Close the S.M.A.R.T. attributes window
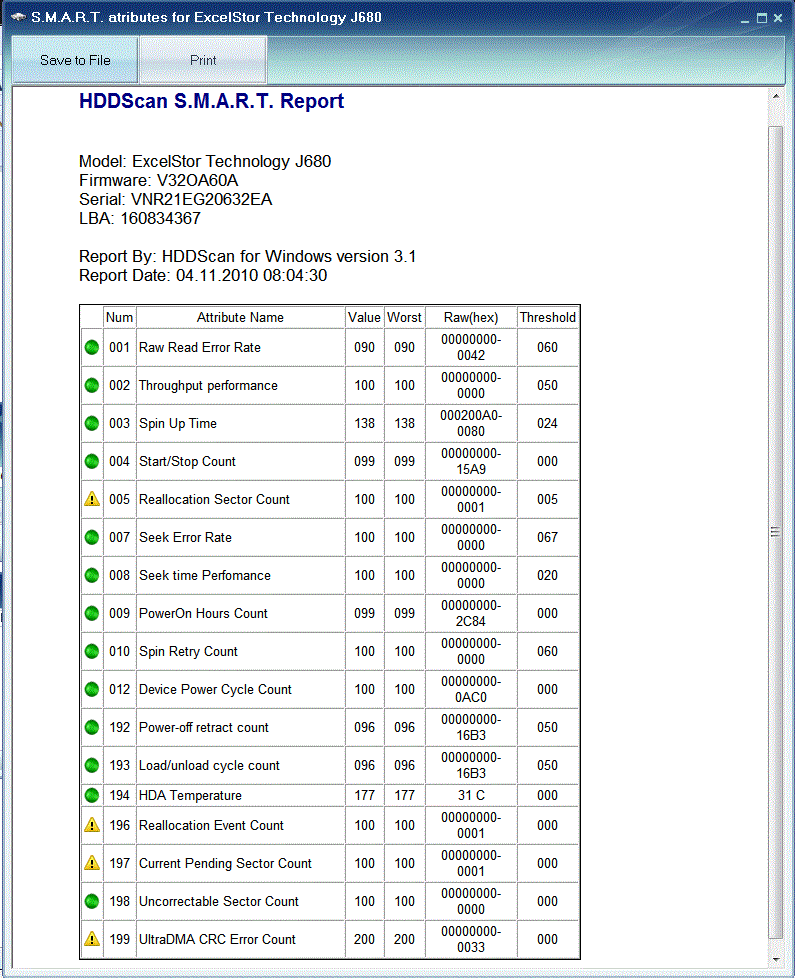The image size is (795, 978). [x=778, y=18]
